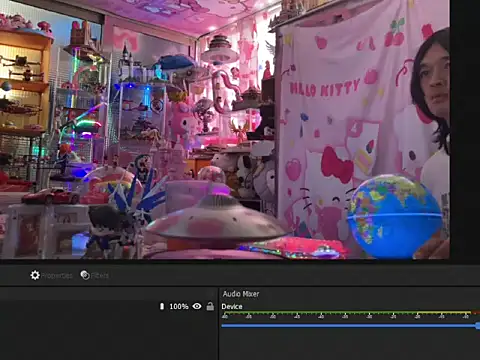Click the blue globe in the preview

point(395,217)
